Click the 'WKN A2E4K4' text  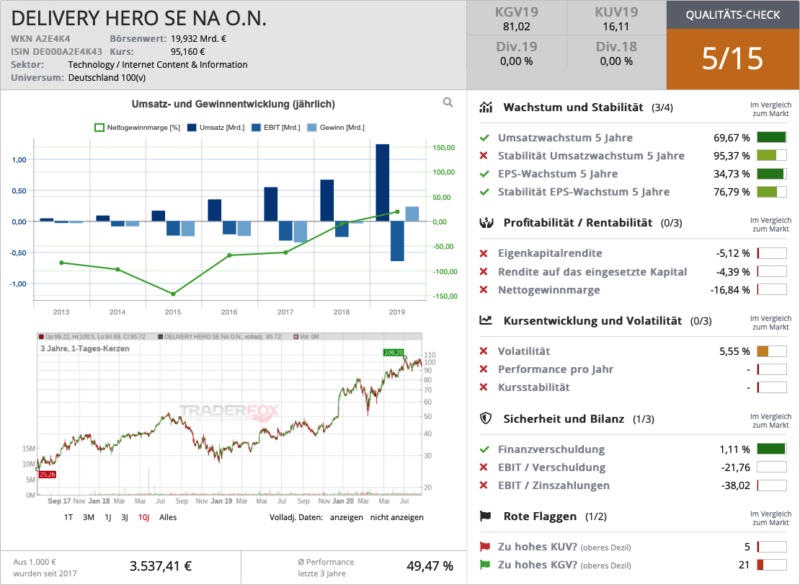pos(40,39)
